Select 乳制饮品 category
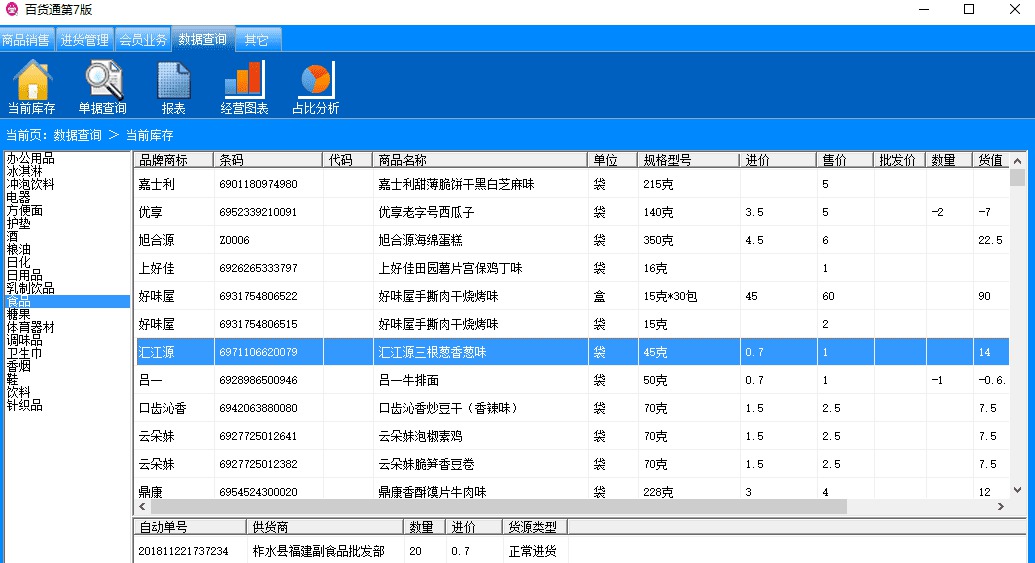Viewport: 1035px width, 563px height. coord(30,288)
